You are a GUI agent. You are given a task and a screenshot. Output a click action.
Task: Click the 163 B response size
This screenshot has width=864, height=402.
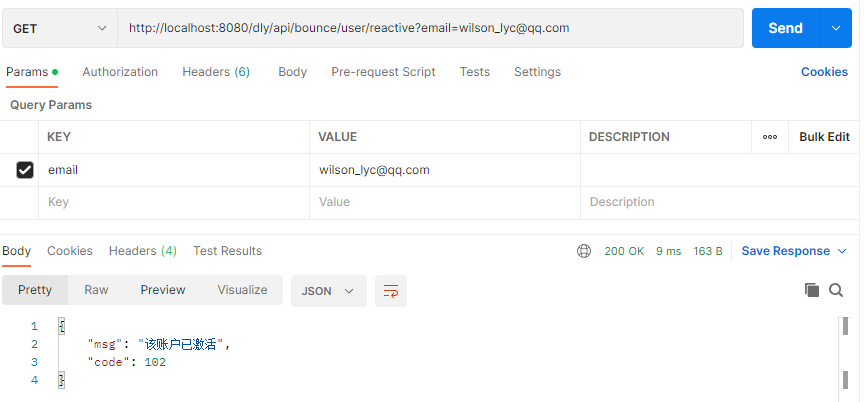click(708, 251)
